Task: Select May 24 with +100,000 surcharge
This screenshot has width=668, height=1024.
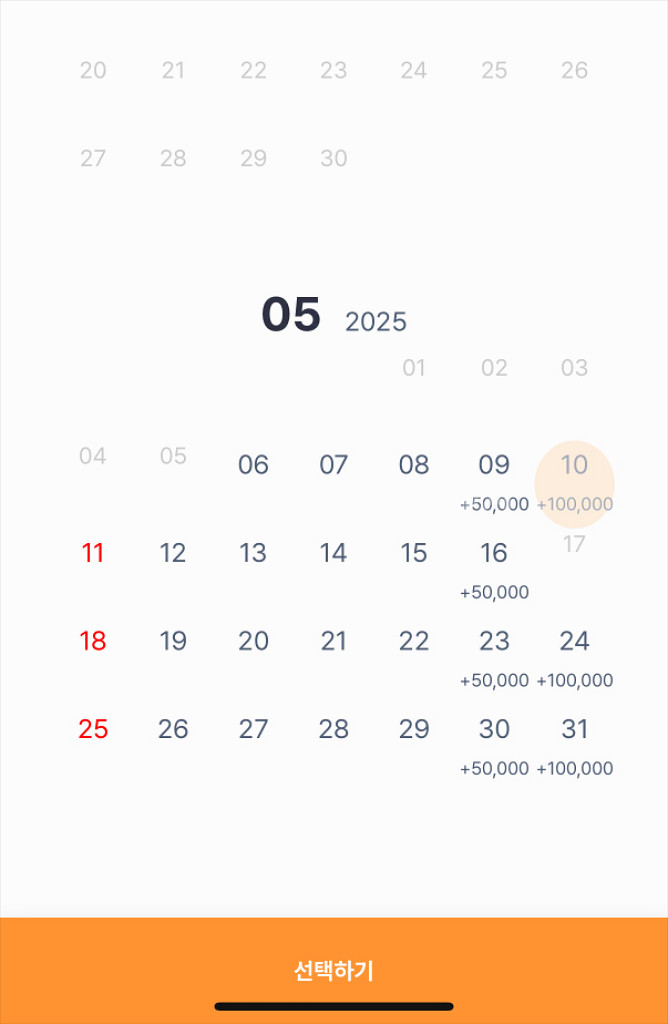Action: point(575,660)
